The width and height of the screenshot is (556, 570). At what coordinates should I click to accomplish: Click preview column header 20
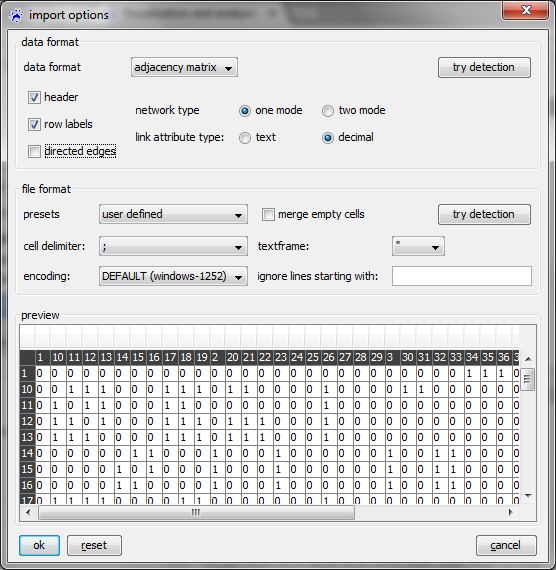click(x=233, y=358)
